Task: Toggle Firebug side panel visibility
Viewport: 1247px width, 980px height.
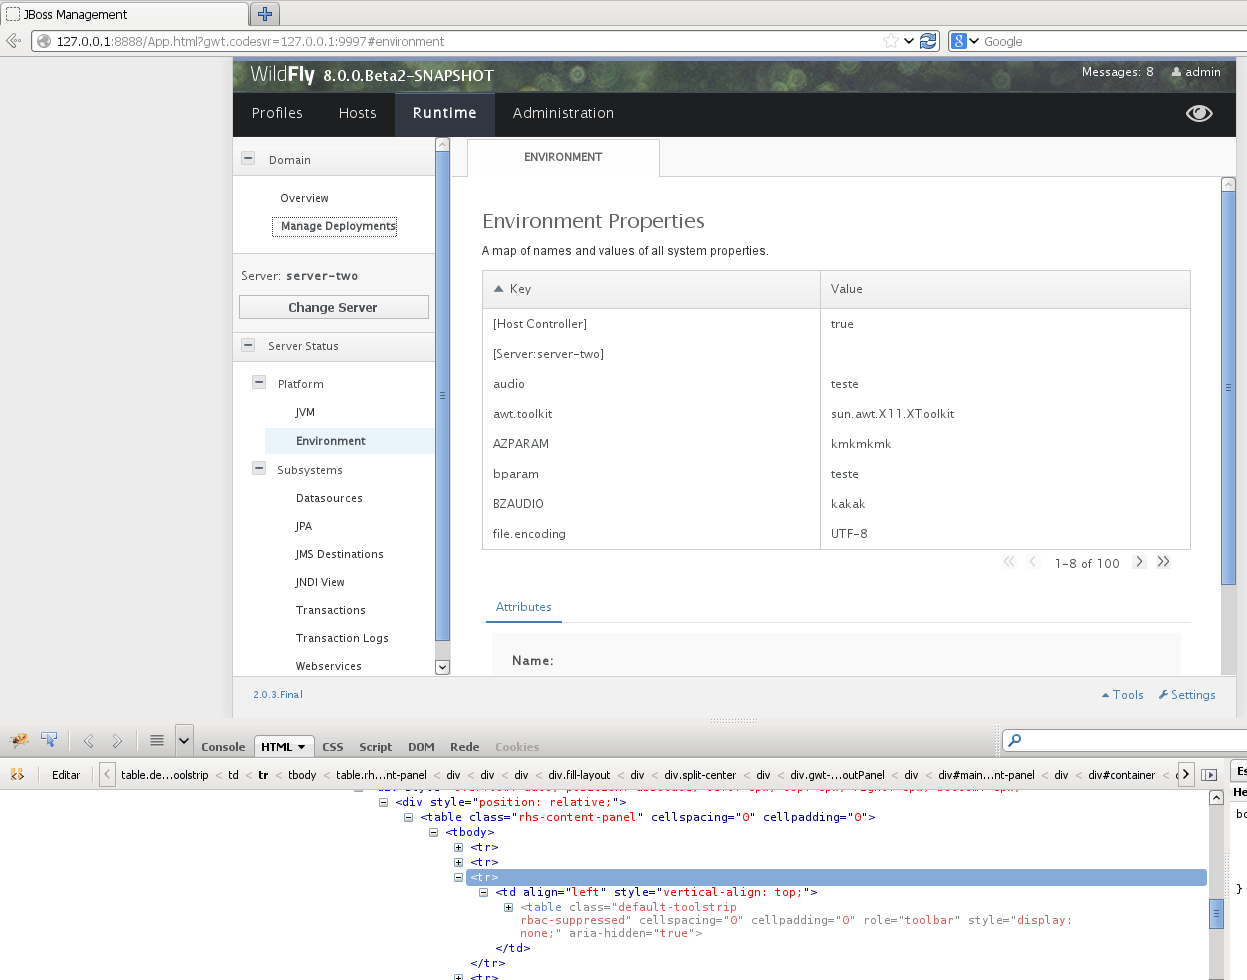Action: (1209, 775)
